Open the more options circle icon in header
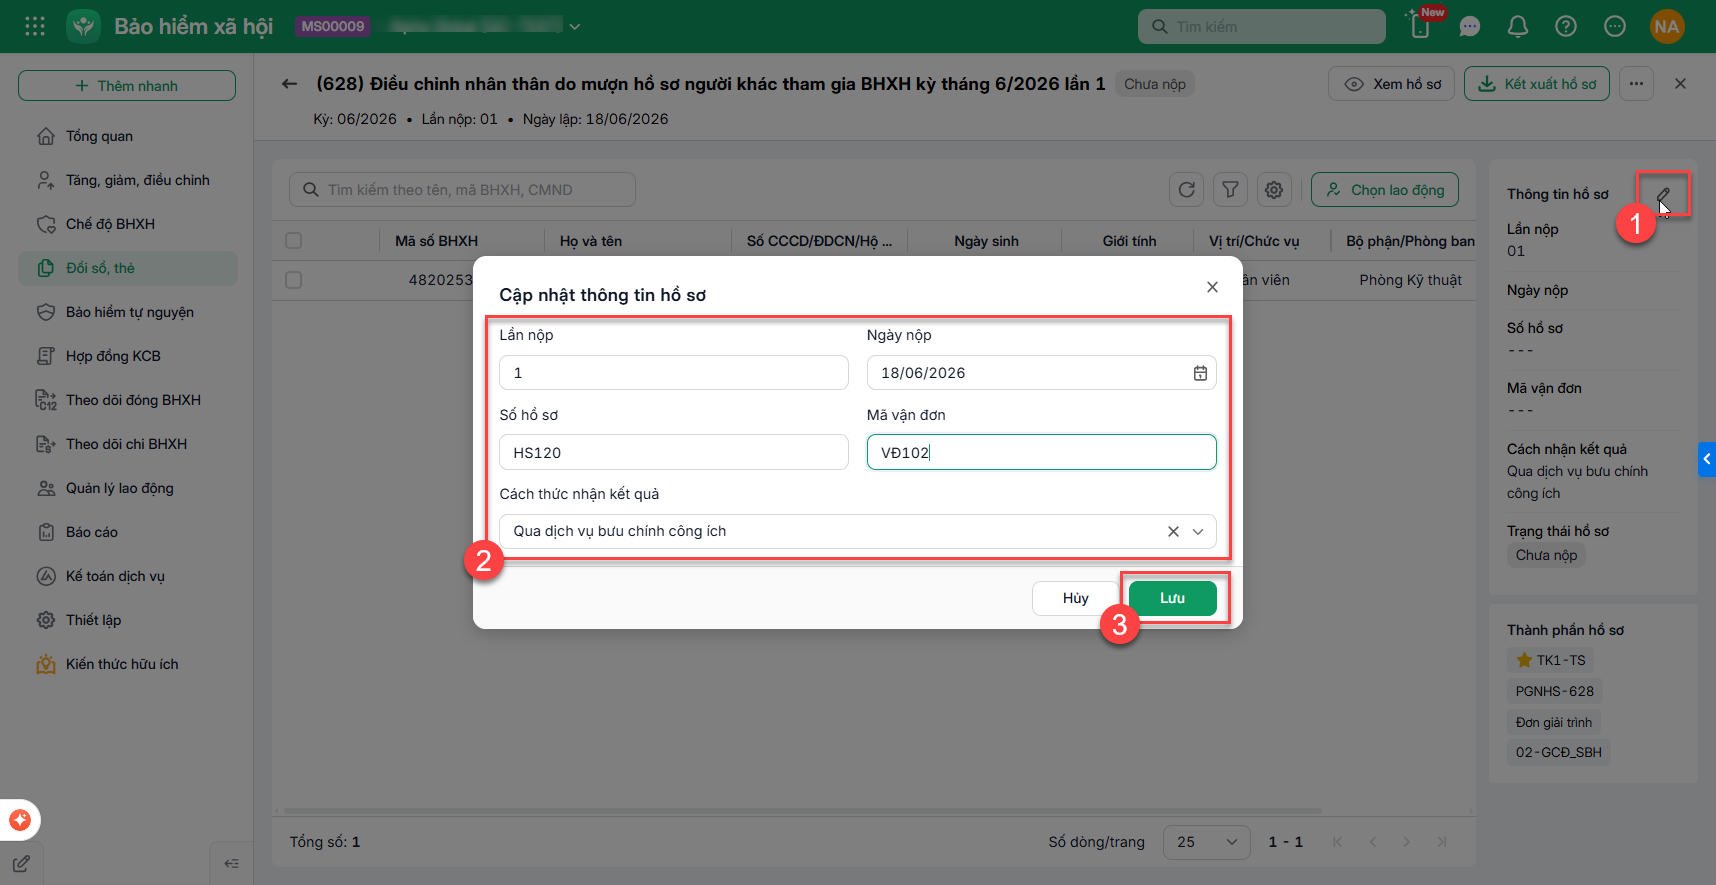This screenshot has width=1716, height=885. tap(1615, 26)
